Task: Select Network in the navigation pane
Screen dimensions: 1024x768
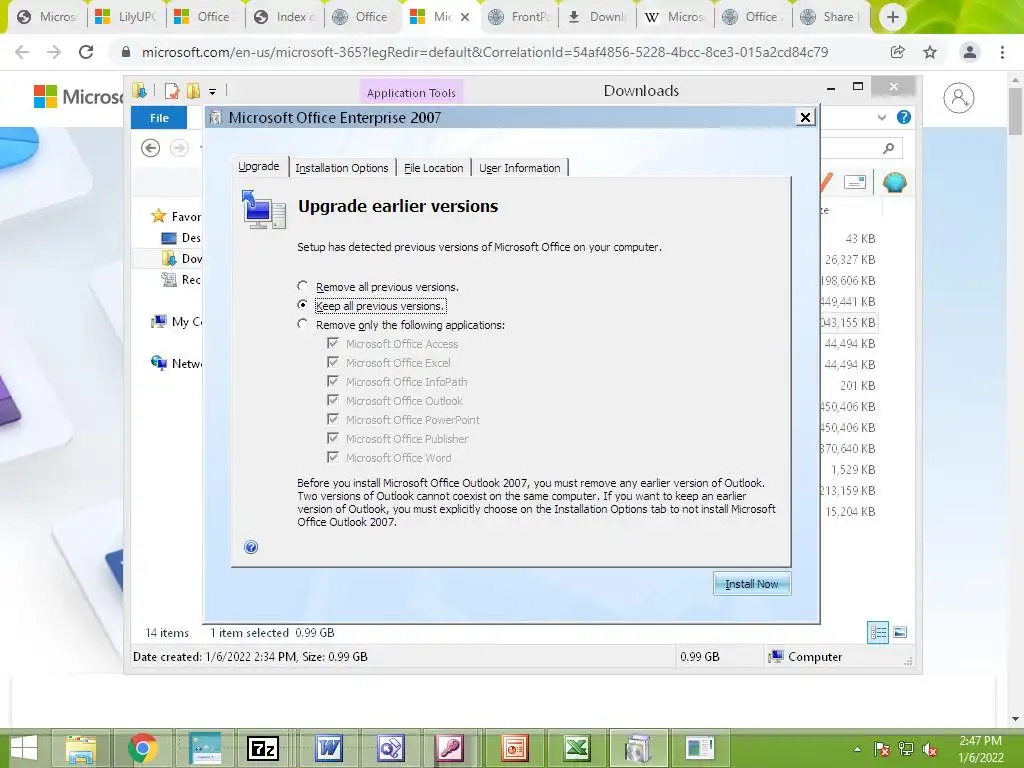Action: point(176,363)
